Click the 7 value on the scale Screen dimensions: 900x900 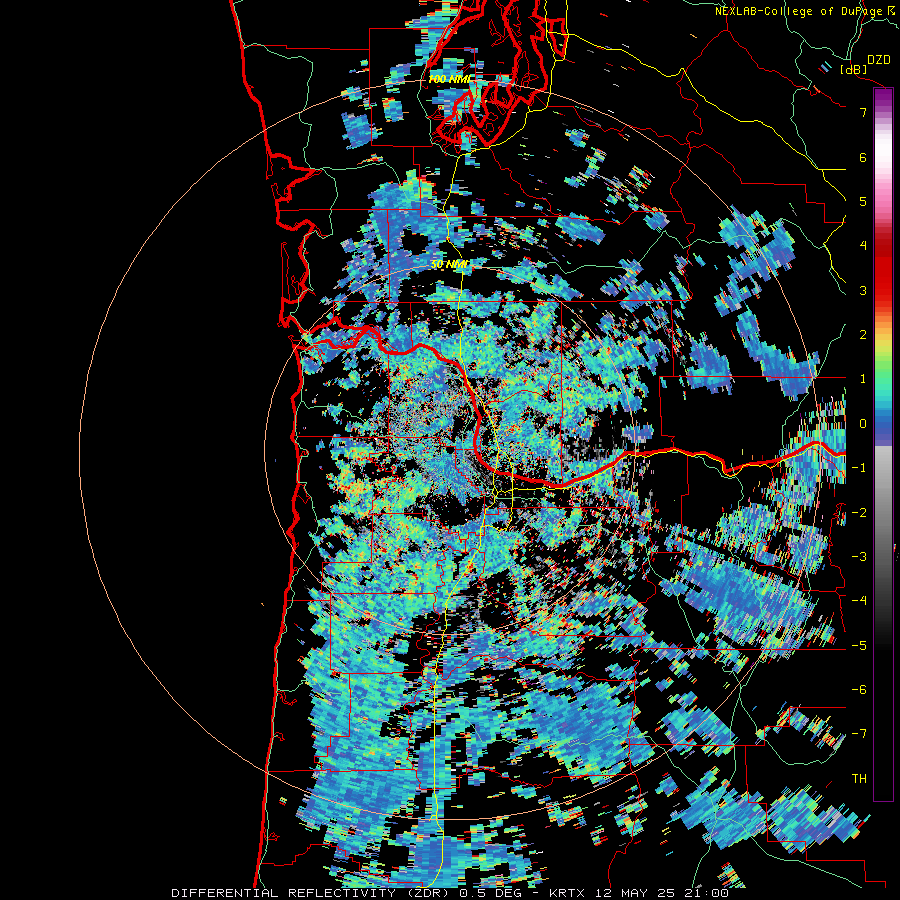tap(863, 112)
